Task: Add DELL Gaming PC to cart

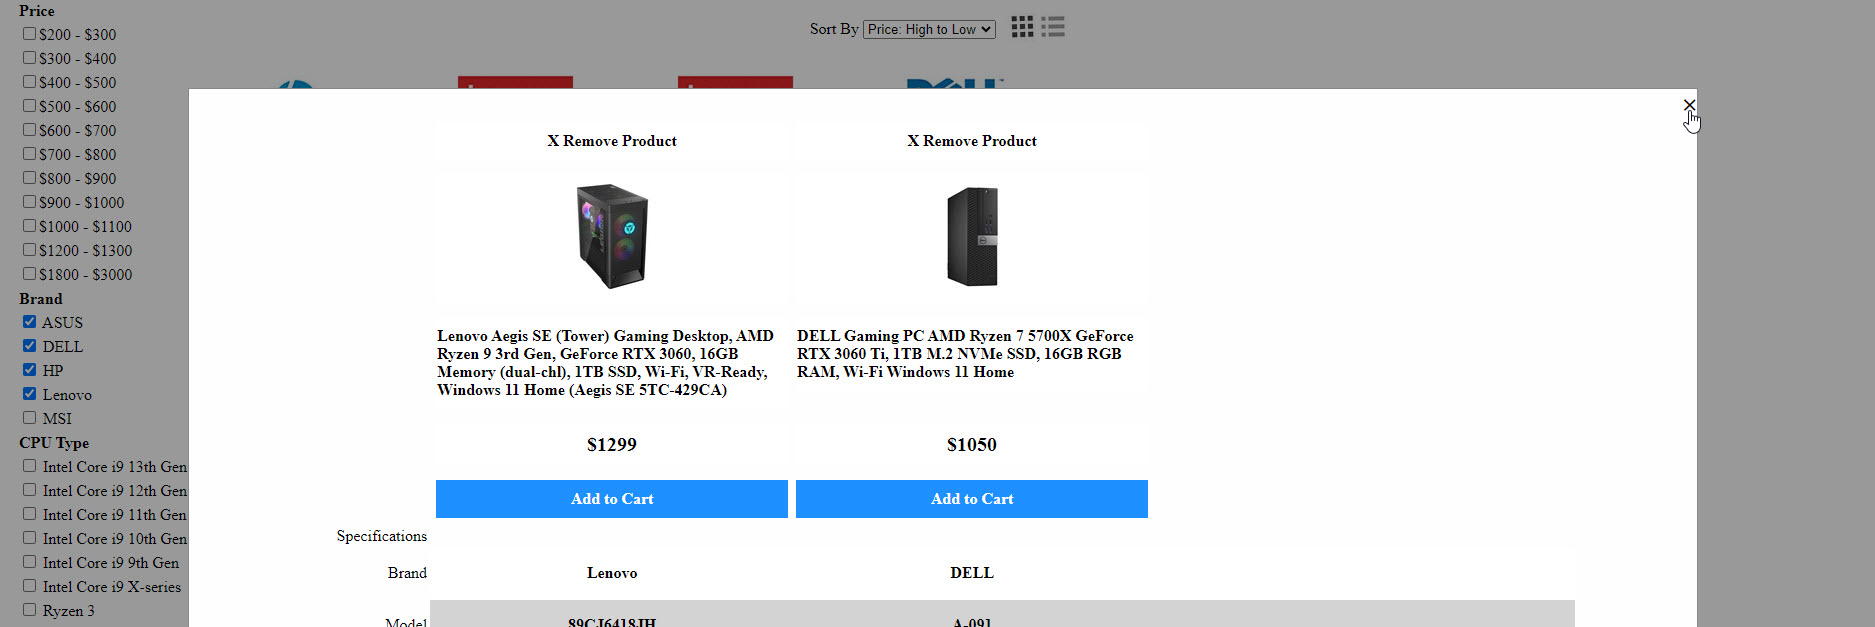Action: [x=971, y=499]
